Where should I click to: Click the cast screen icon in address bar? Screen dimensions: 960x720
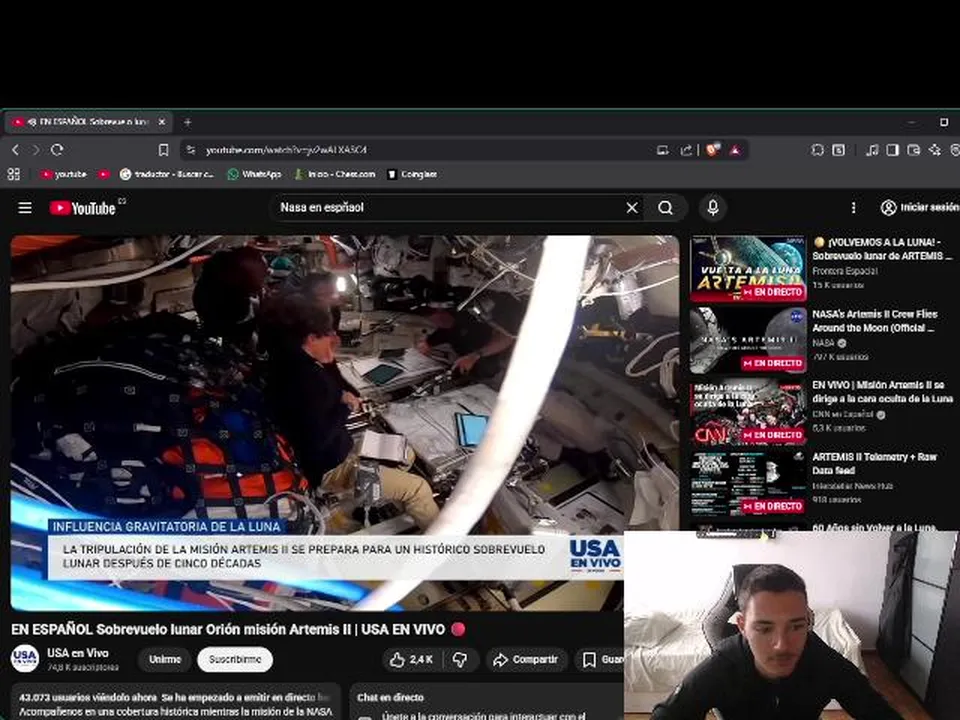point(662,150)
